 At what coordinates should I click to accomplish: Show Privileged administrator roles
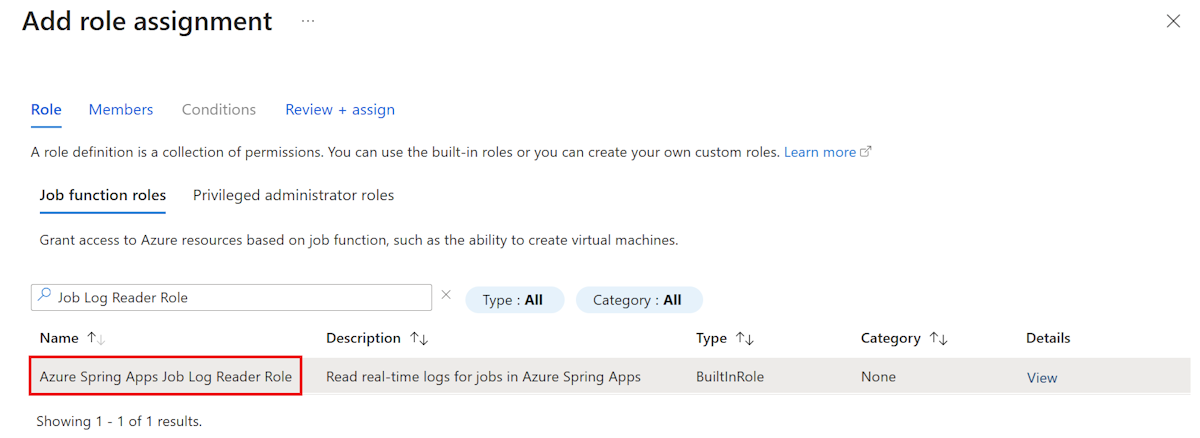(293, 195)
